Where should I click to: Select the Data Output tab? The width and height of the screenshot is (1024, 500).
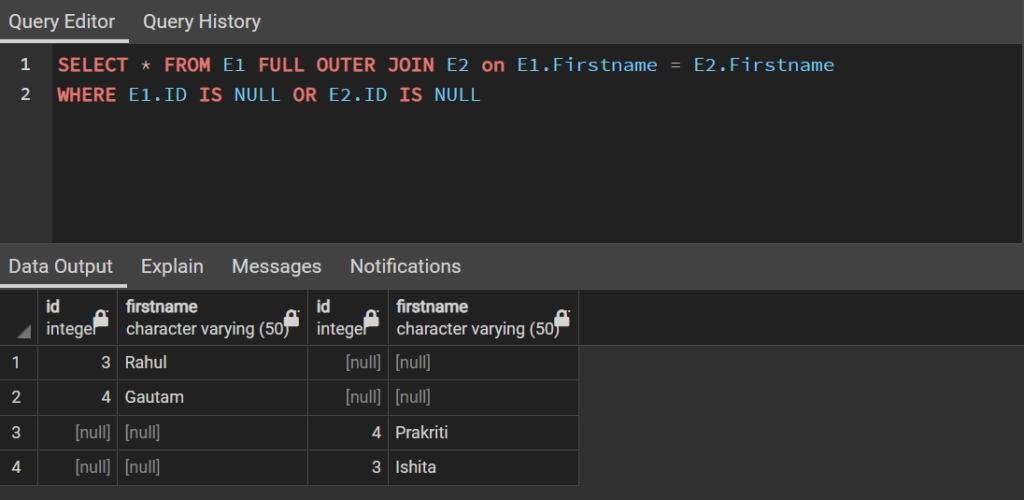click(x=61, y=266)
